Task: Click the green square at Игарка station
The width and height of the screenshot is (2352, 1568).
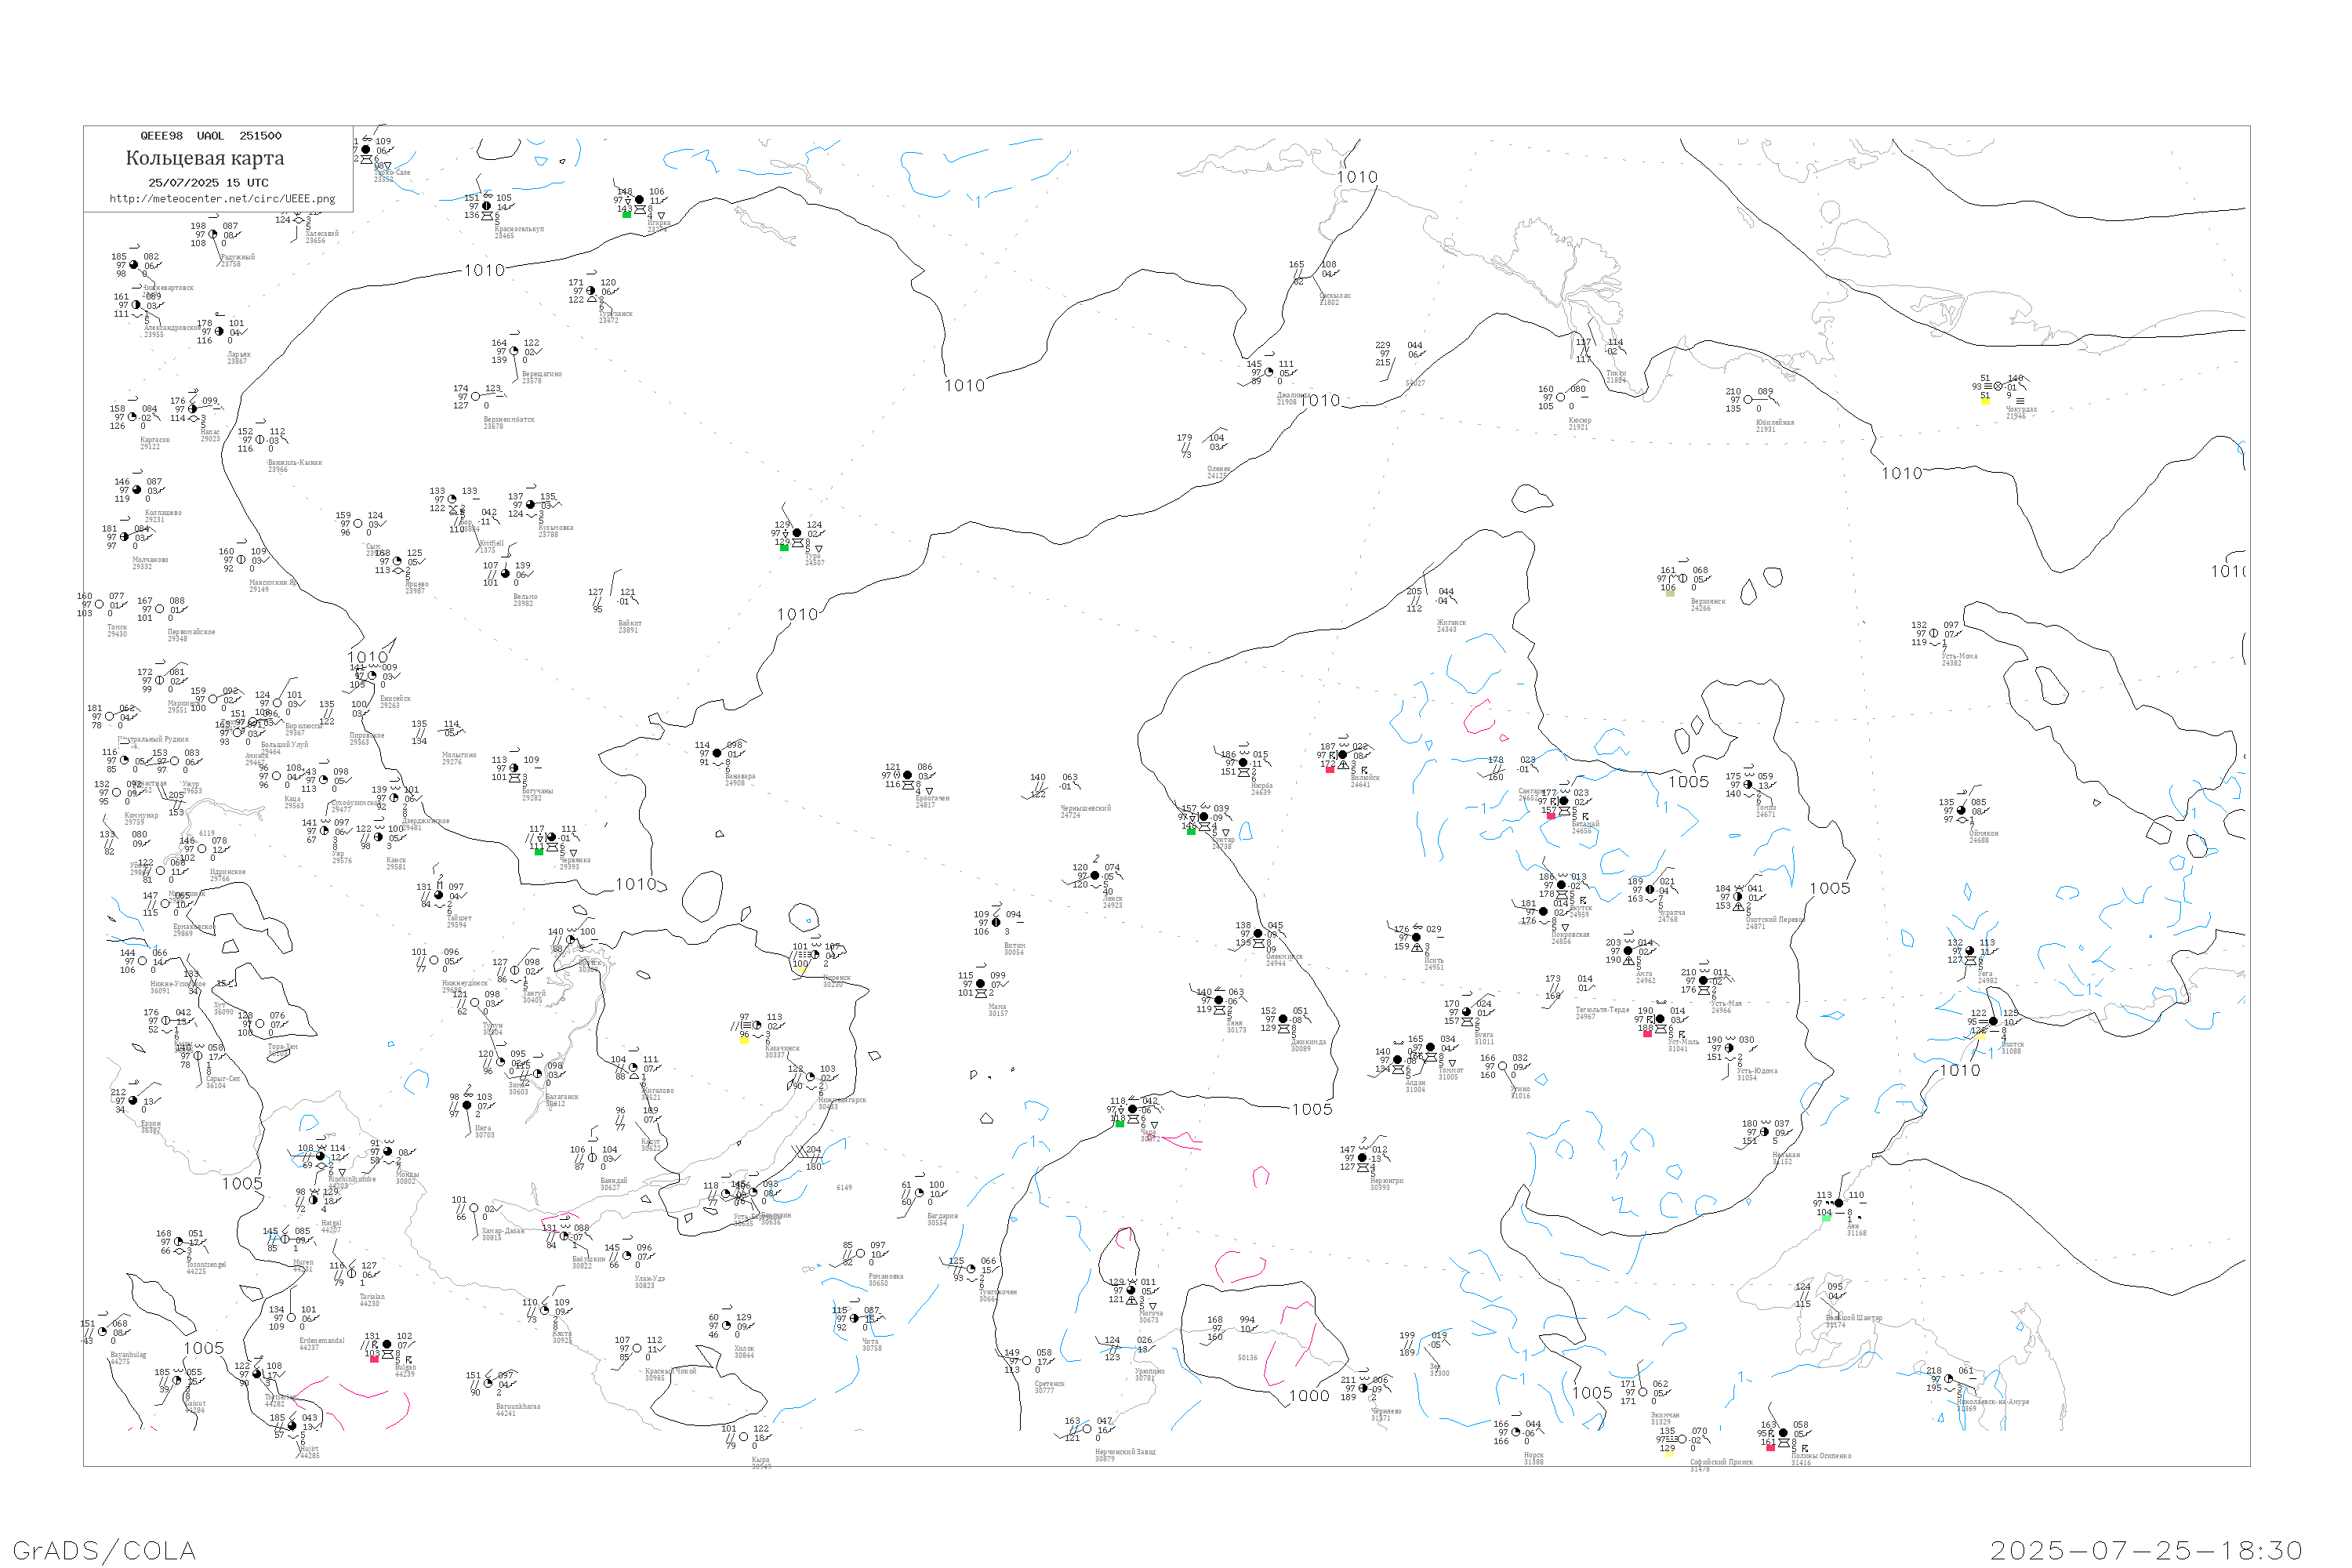Action: click(627, 214)
